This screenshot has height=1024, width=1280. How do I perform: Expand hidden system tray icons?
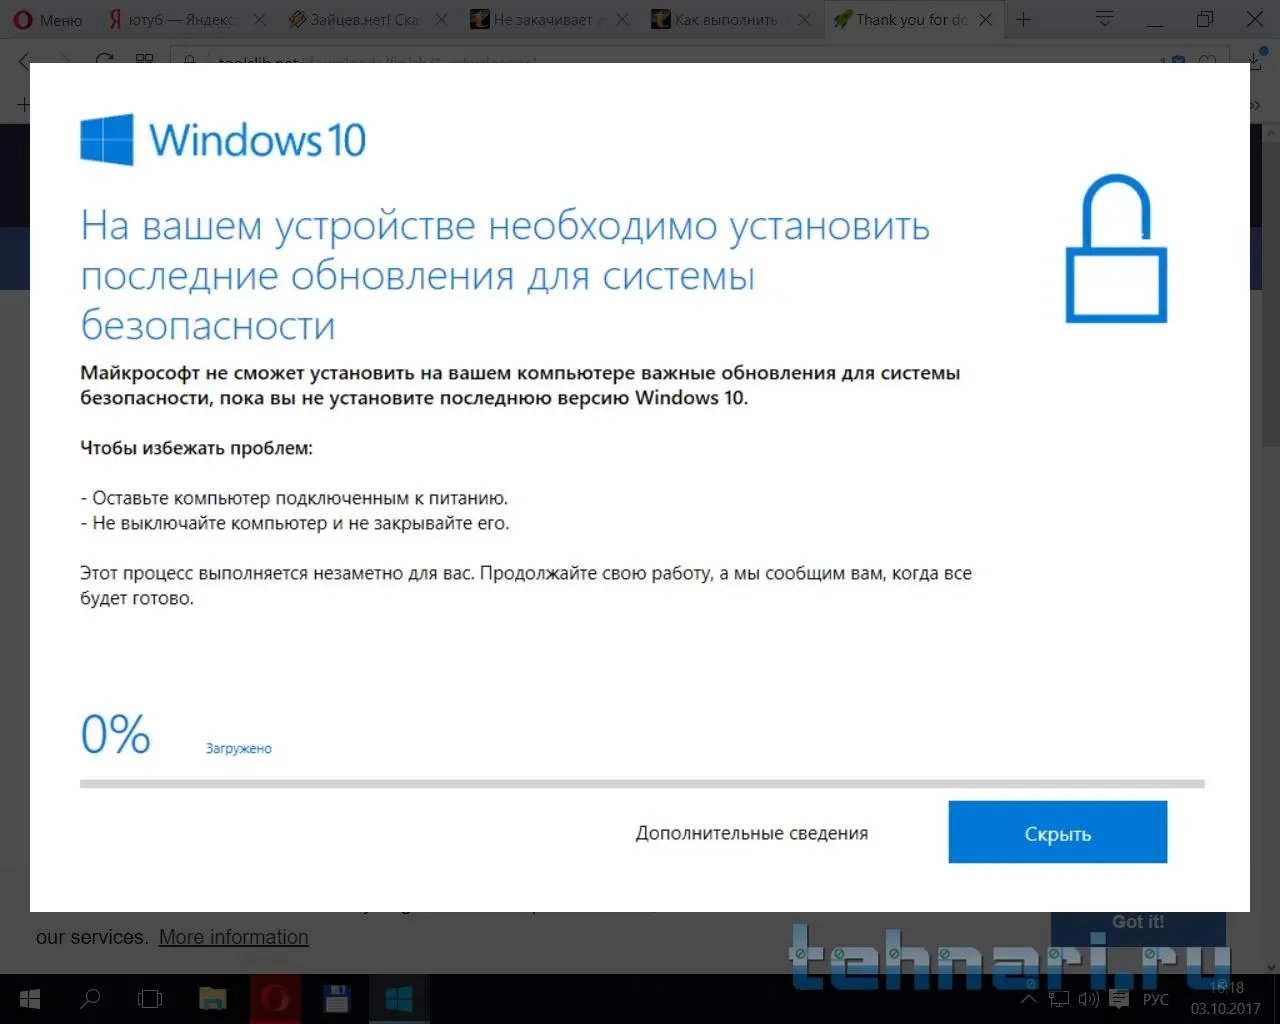(1028, 999)
